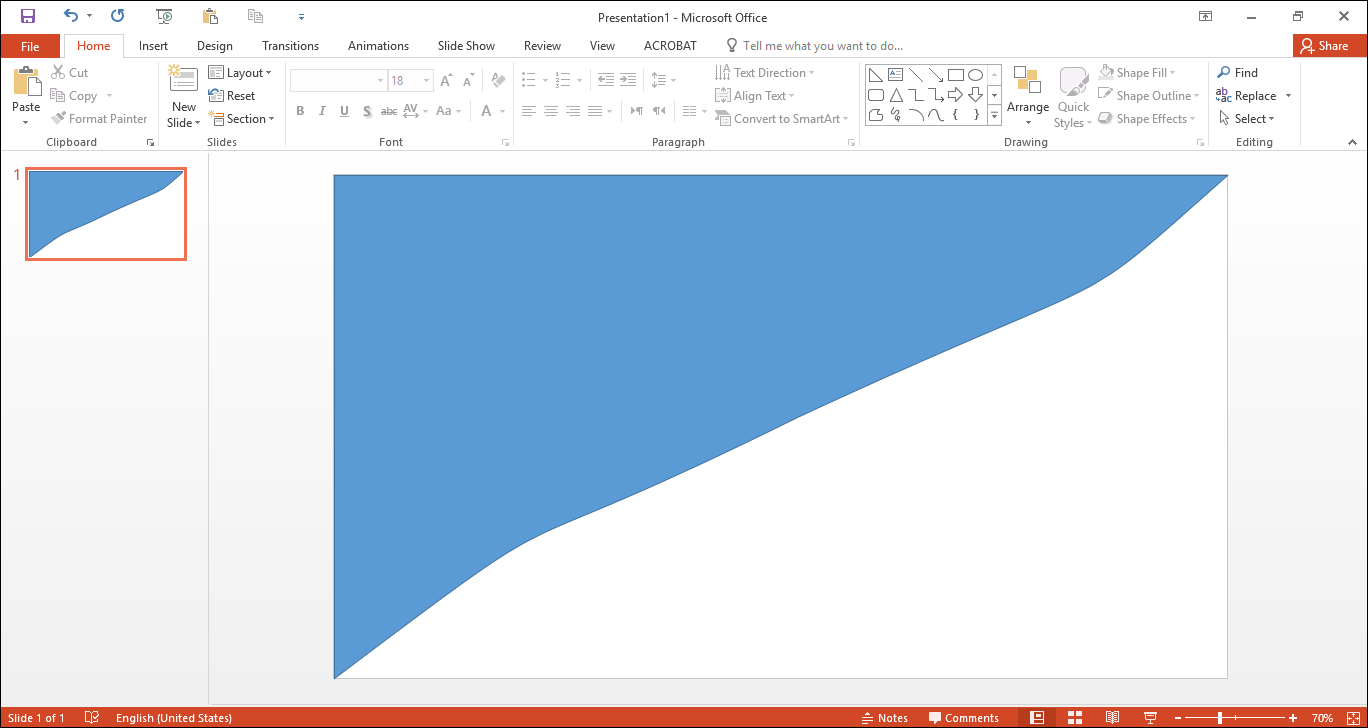Select the down block arrow shape
This screenshot has width=1368, height=728.
tap(975, 95)
